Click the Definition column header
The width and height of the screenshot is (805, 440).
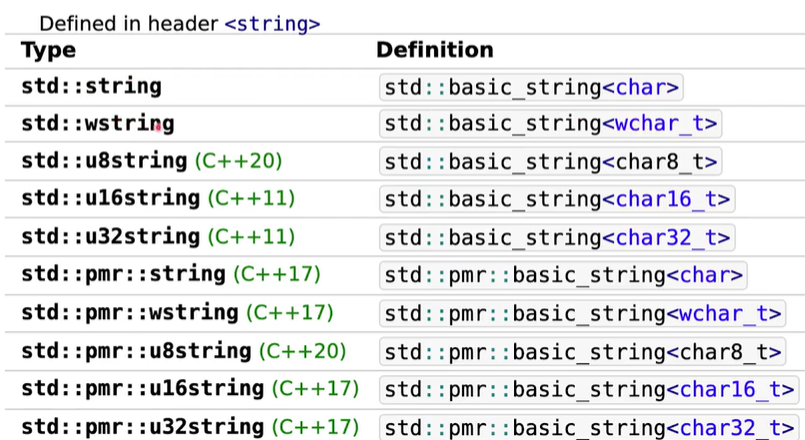(x=434, y=50)
